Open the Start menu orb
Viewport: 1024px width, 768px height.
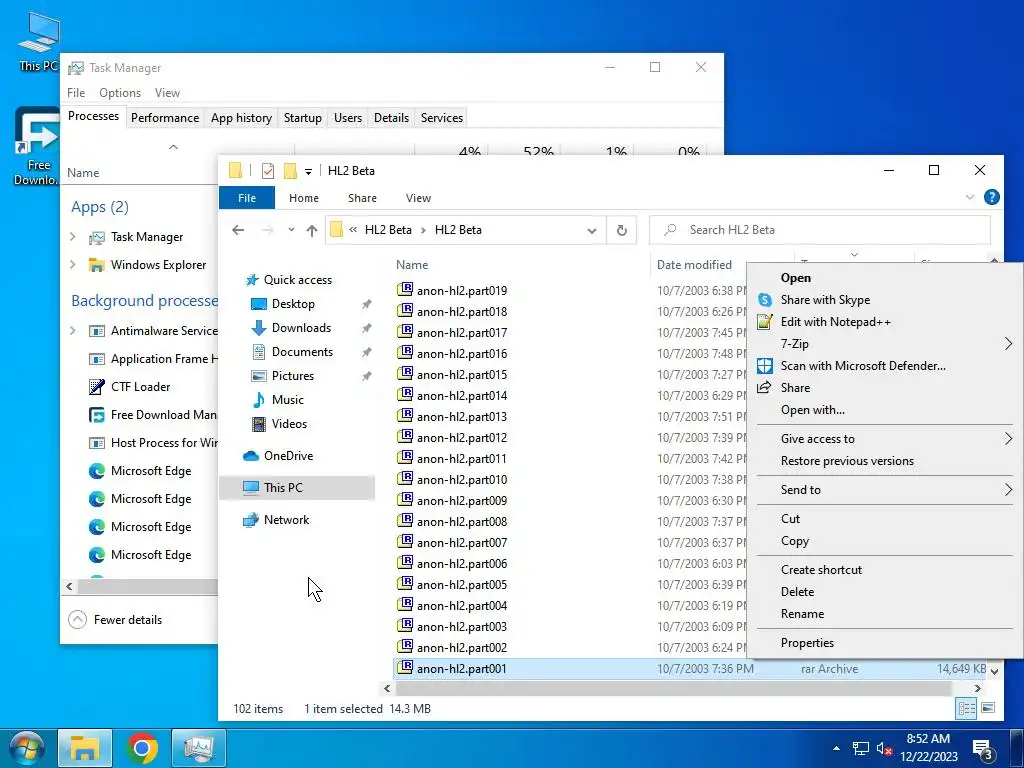tap(26, 748)
